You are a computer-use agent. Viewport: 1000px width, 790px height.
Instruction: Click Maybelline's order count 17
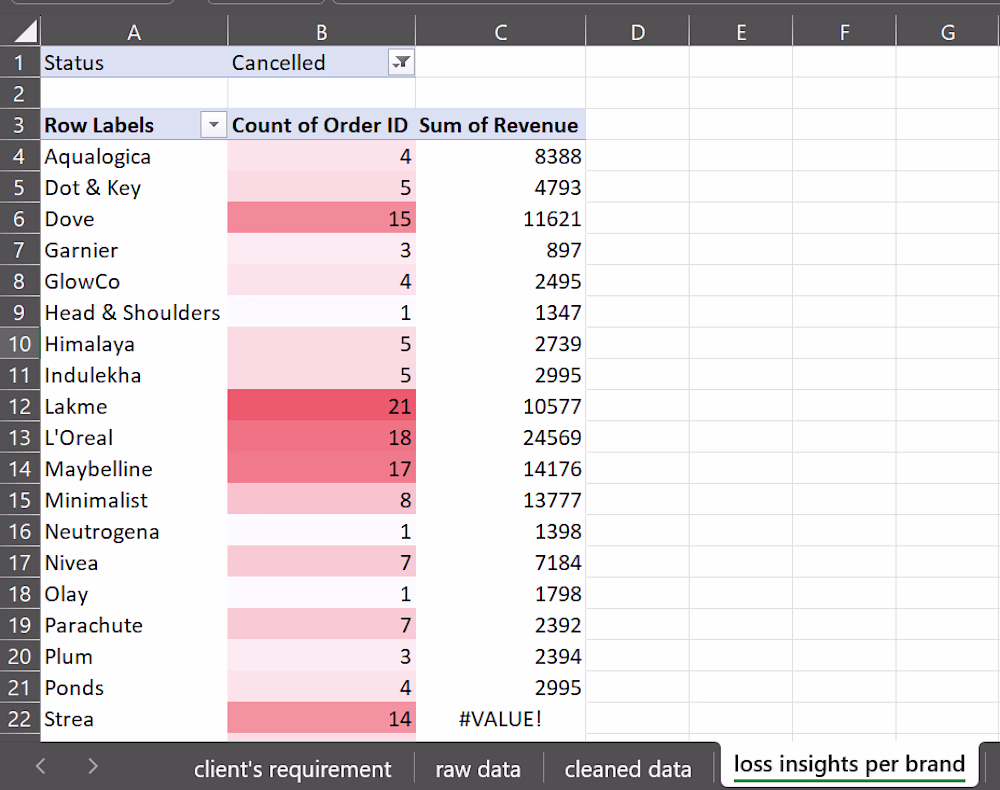(x=321, y=469)
